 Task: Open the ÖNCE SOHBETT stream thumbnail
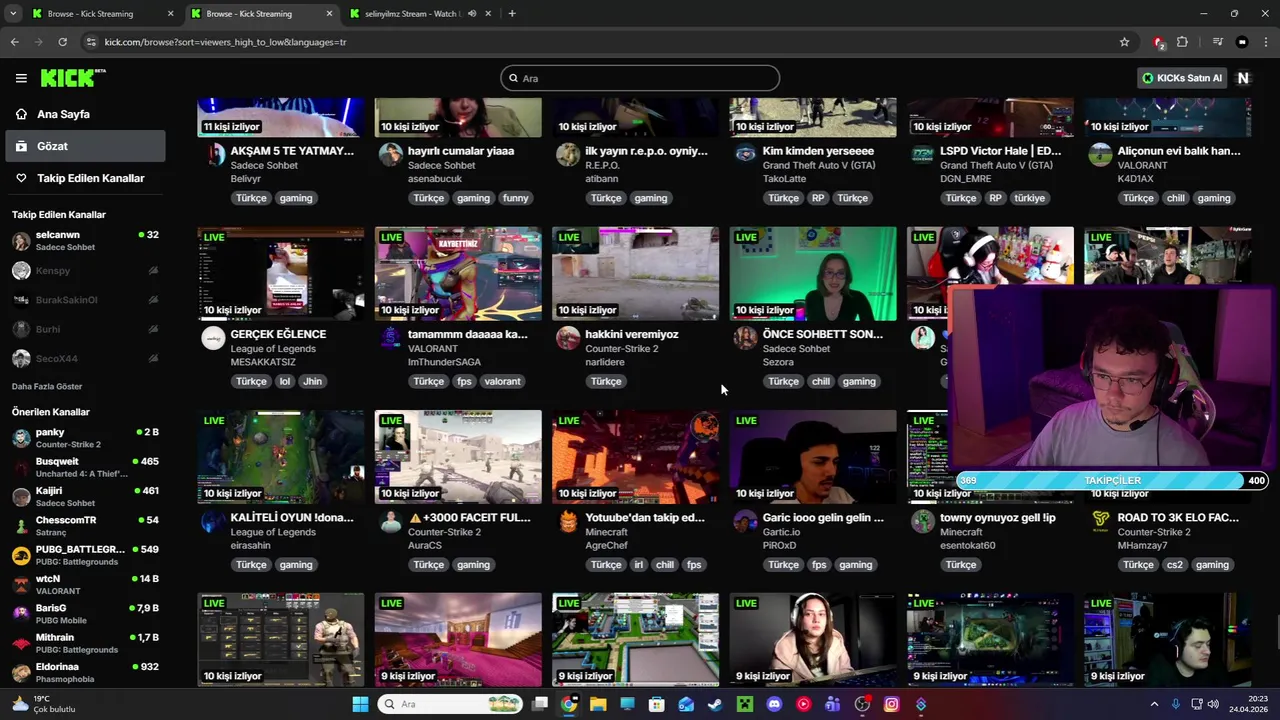point(813,273)
